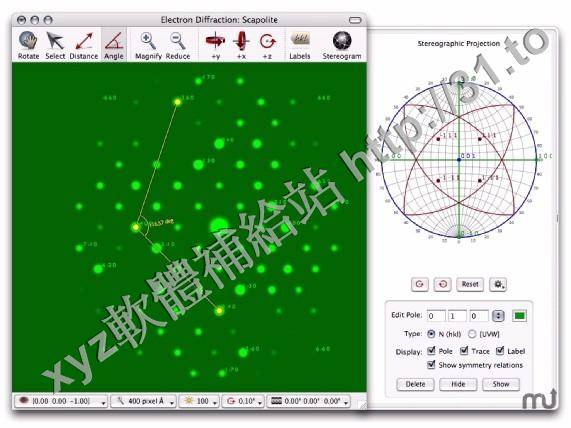
Task: Open the 0.10° rotation step dropdown
Action: tap(243, 401)
